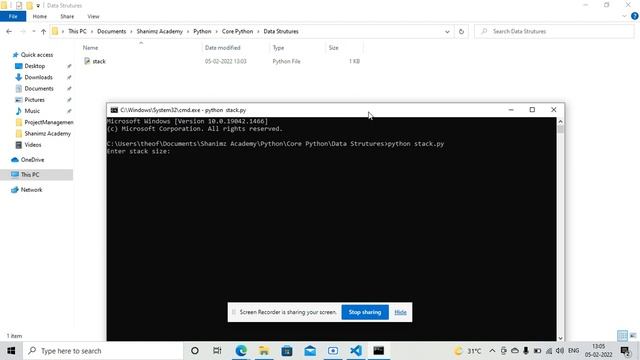Viewport: 640px width, 360px height.
Task: Switch to the Home ribbon tab
Action: 40,16
